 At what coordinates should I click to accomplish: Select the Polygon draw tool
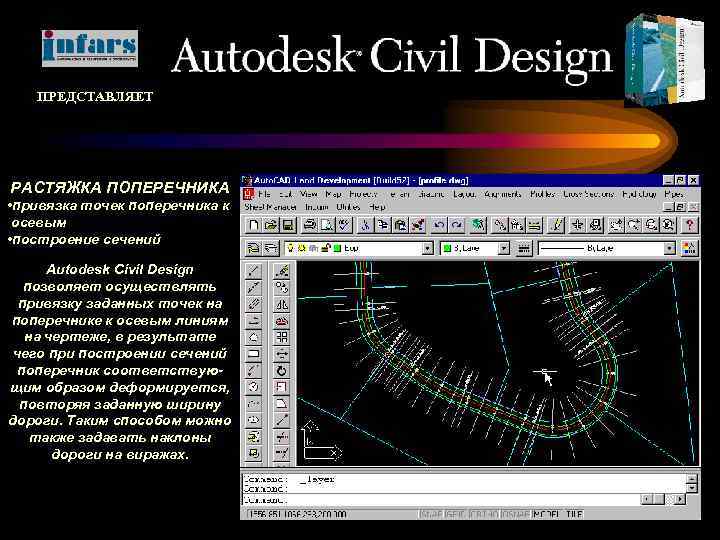[253, 338]
